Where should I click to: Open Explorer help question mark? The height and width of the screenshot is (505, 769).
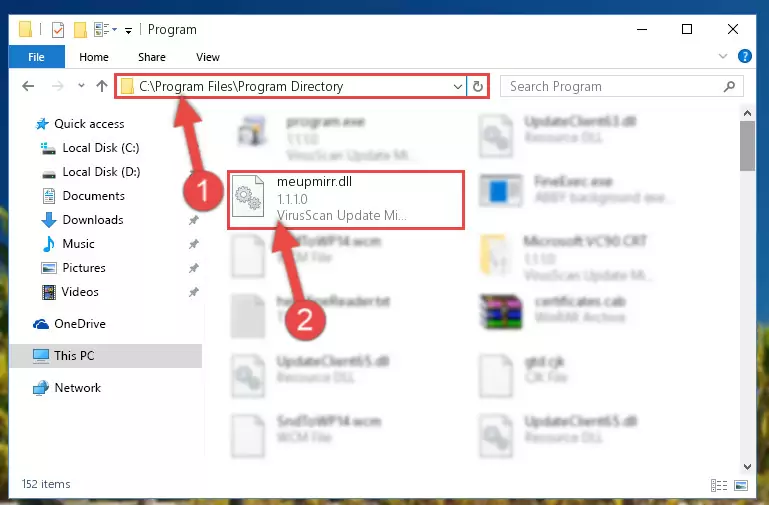coord(744,56)
